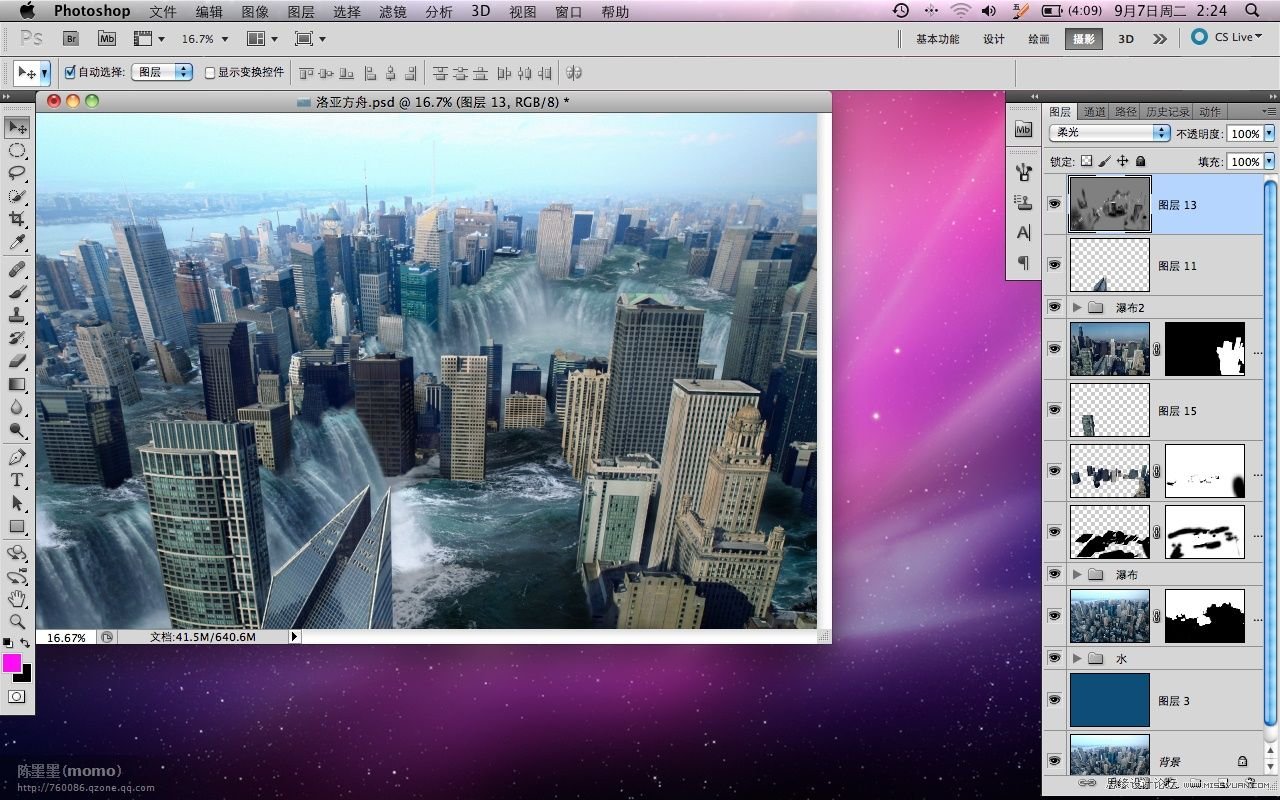Hide layer 图层 15

click(1054, 410)
